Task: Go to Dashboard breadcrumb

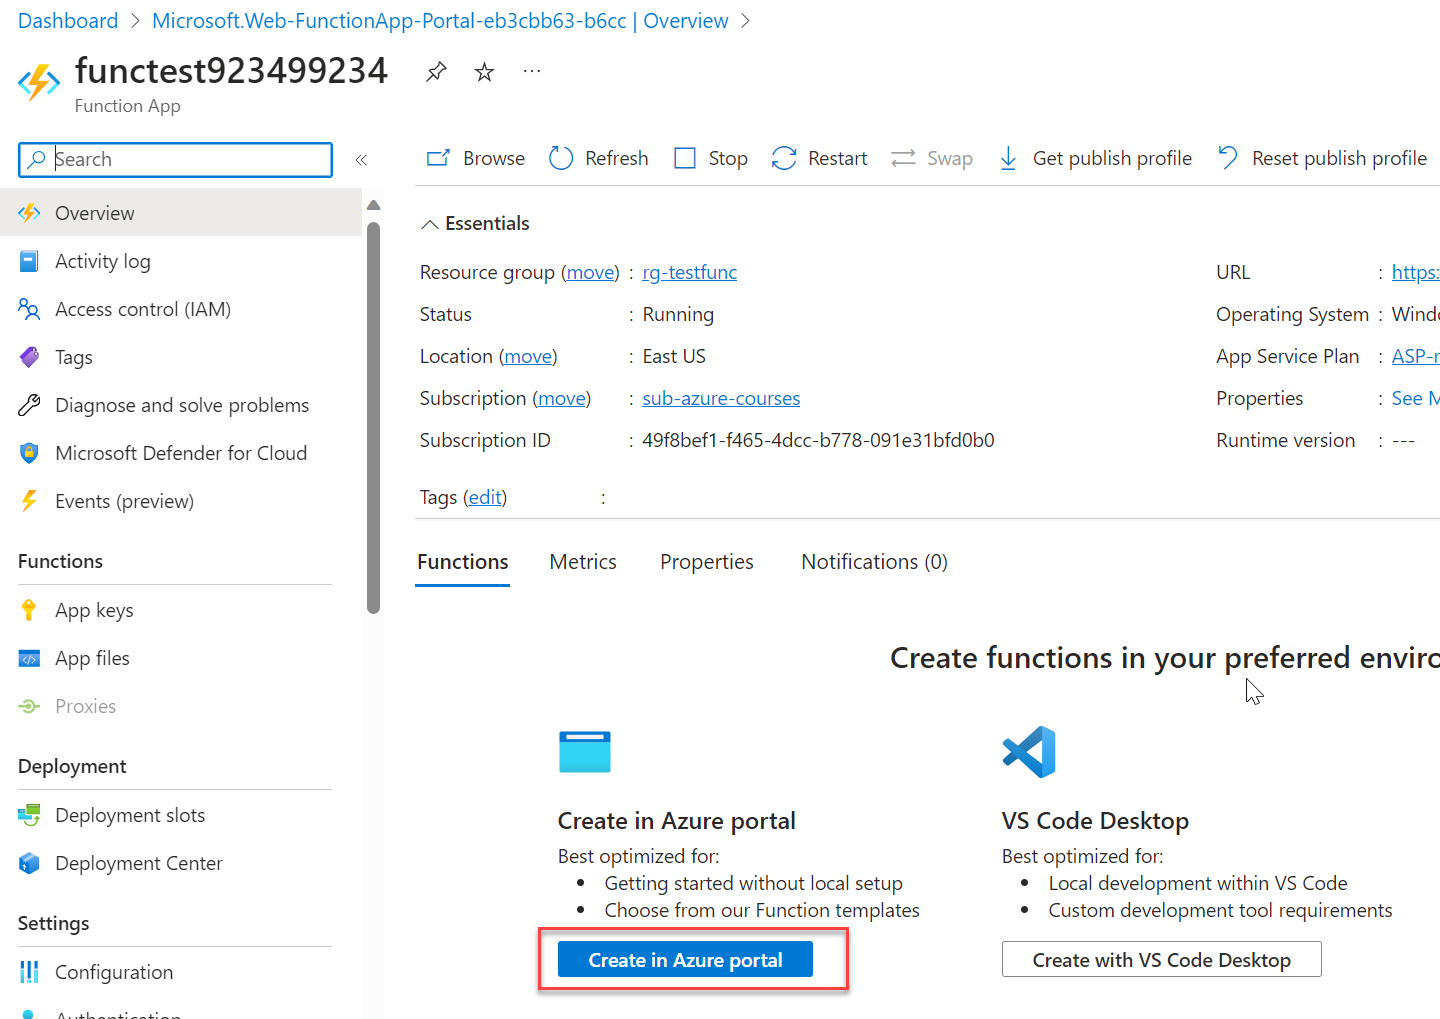Action: [68, 21]
